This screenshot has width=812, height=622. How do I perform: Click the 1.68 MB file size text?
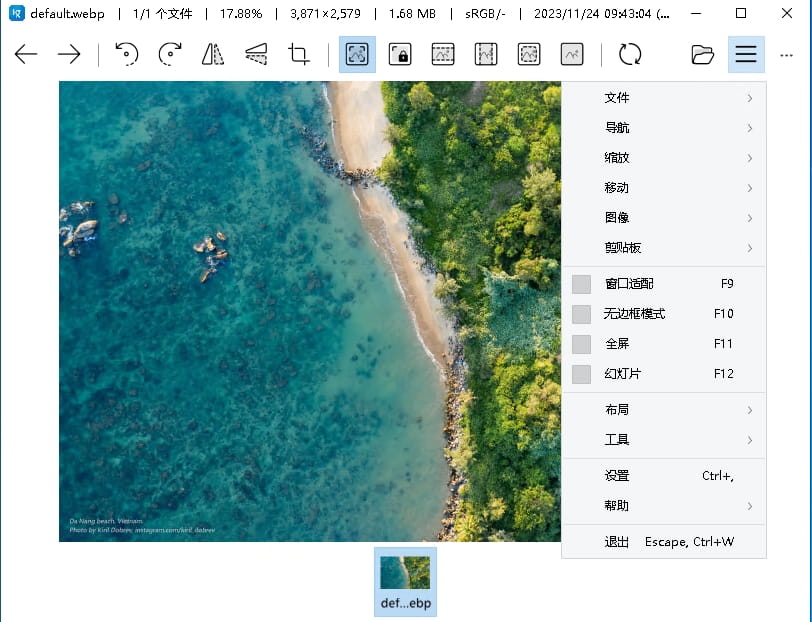tap(412, 13)
